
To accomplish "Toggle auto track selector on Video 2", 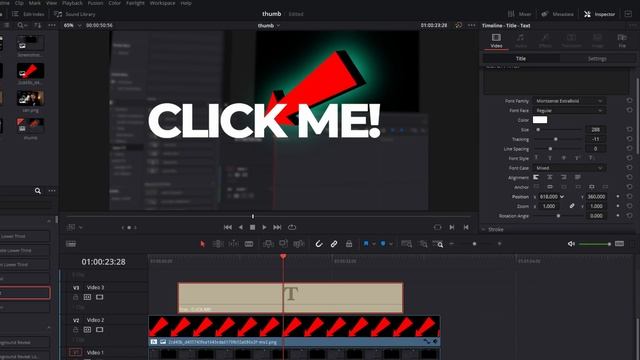I will tap(87, 330).
